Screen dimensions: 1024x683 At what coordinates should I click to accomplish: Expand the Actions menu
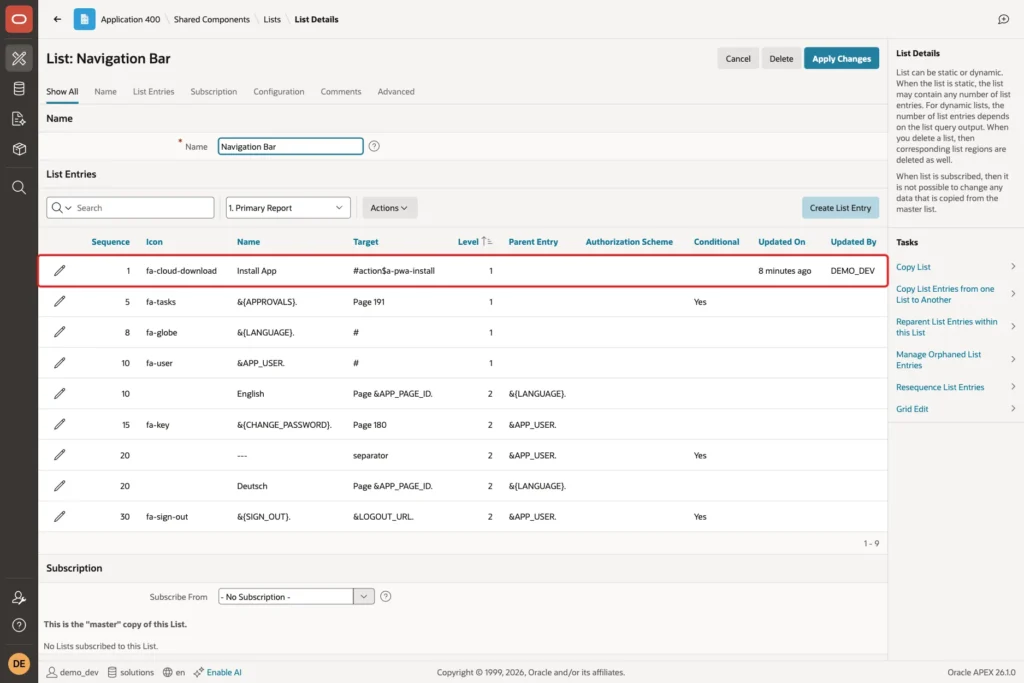click(389, 208)
